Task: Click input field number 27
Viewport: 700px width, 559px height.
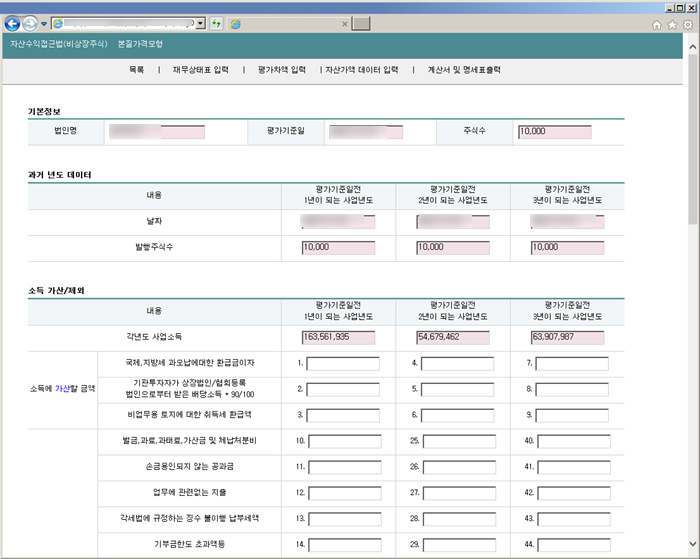Action: (459, 493)
